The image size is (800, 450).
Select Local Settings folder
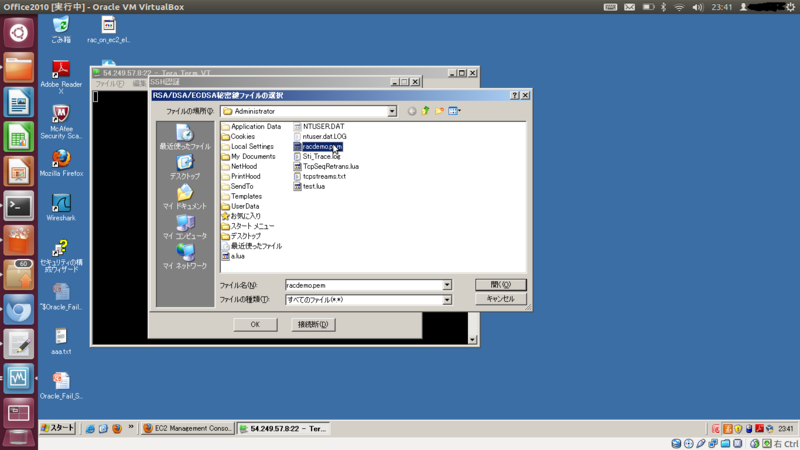[247, 146]
